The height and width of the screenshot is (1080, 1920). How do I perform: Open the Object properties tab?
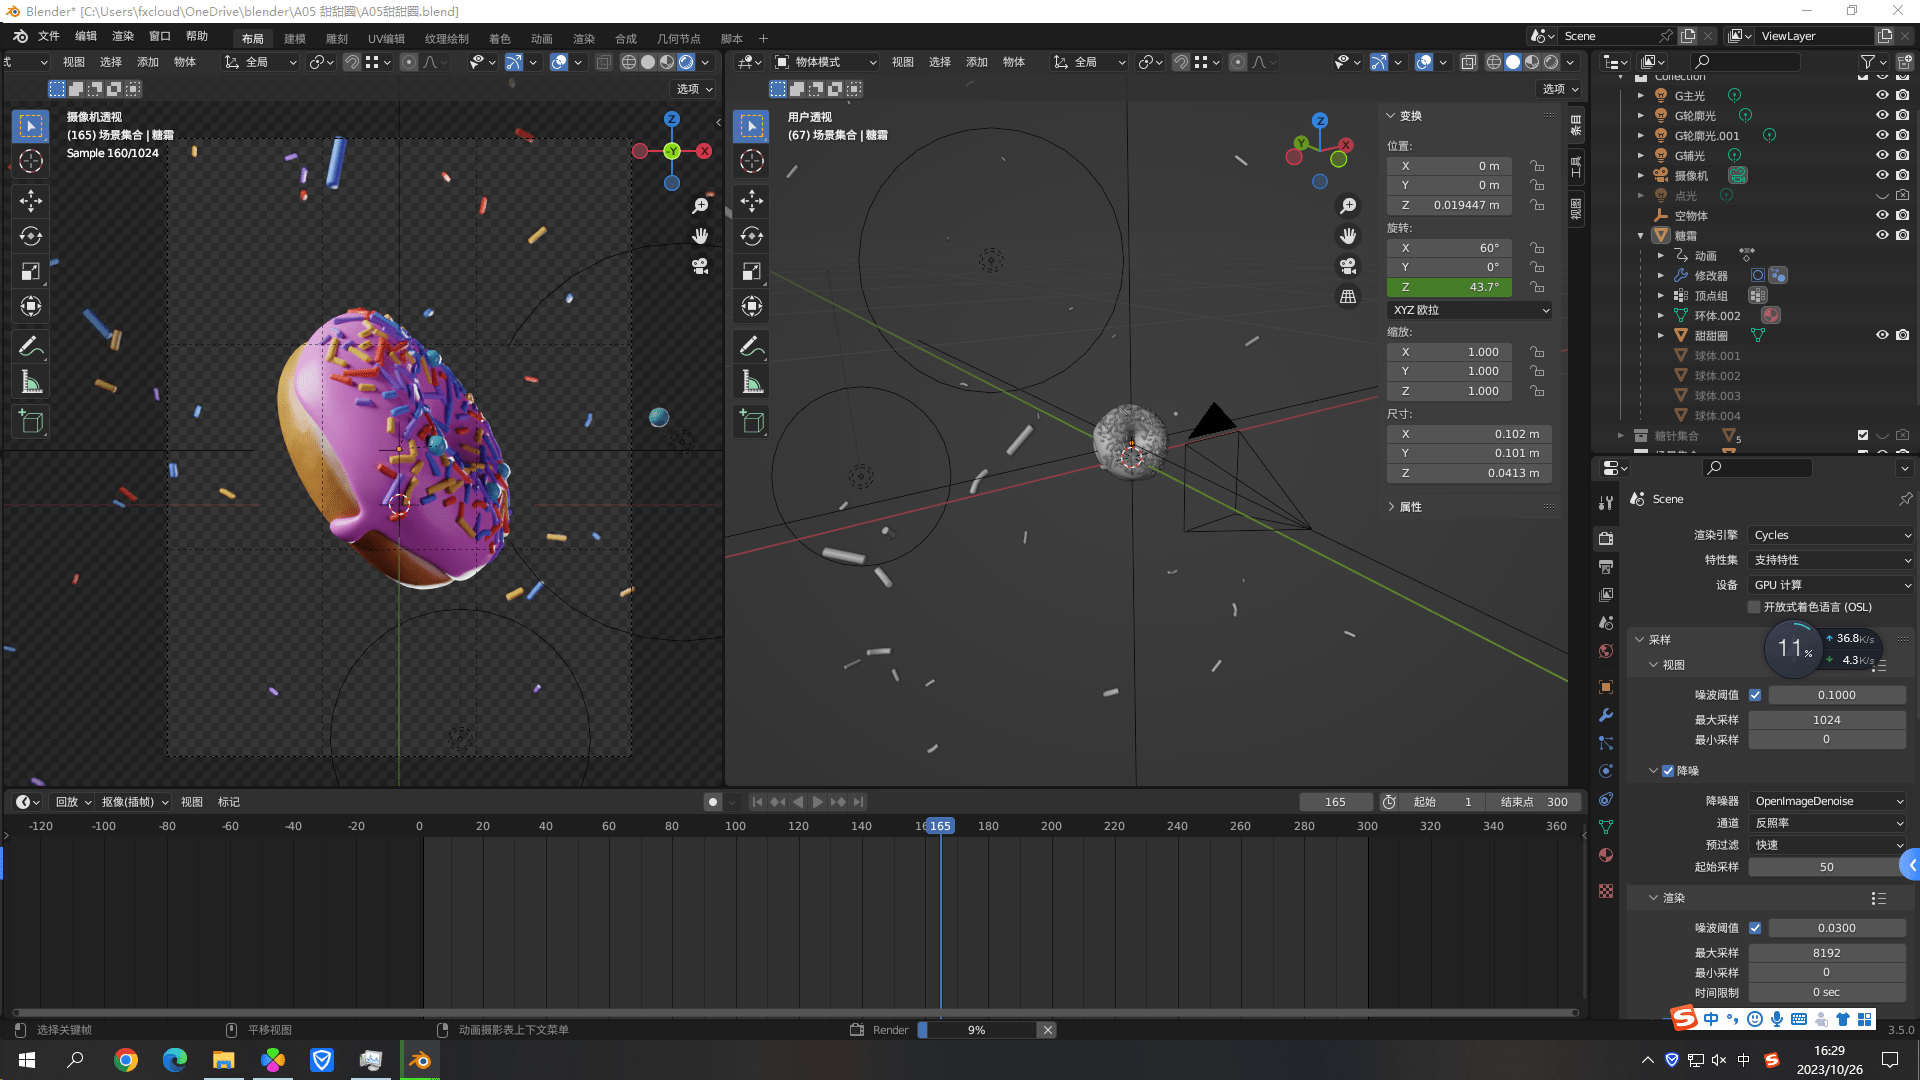point(1606,687)
